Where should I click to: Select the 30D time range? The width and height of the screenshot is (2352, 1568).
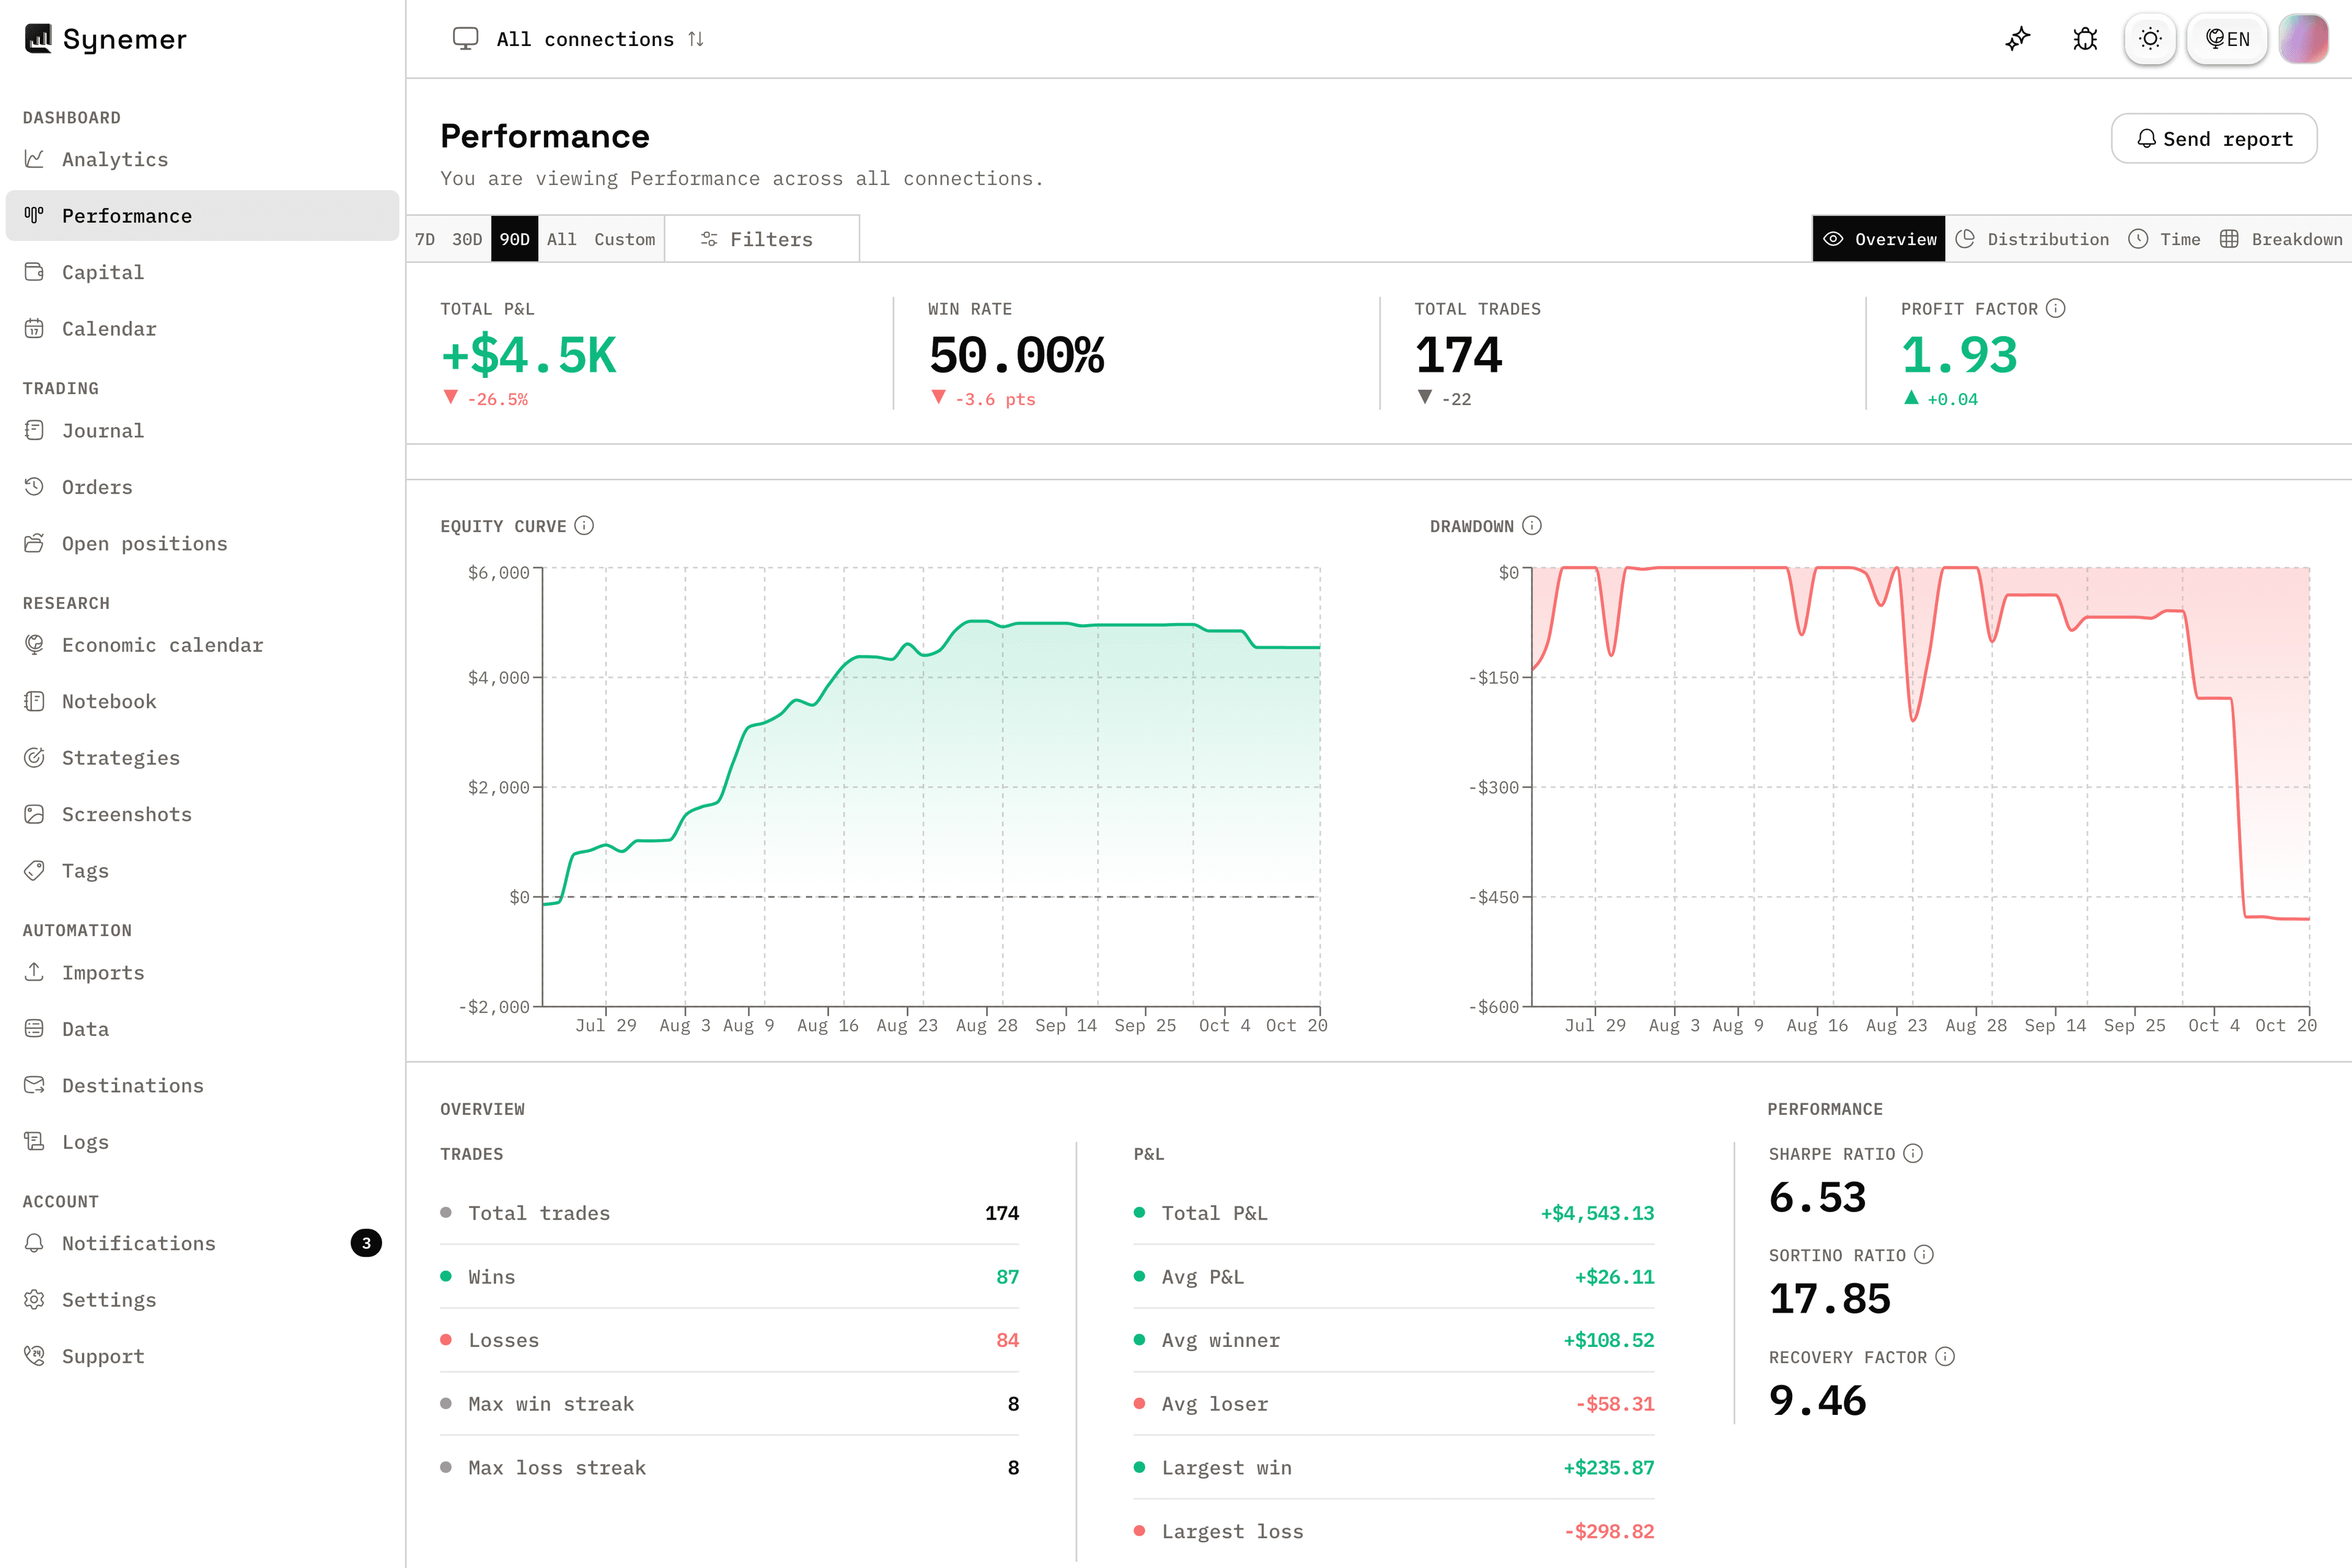pyautogui.click(x=467, y=239)
